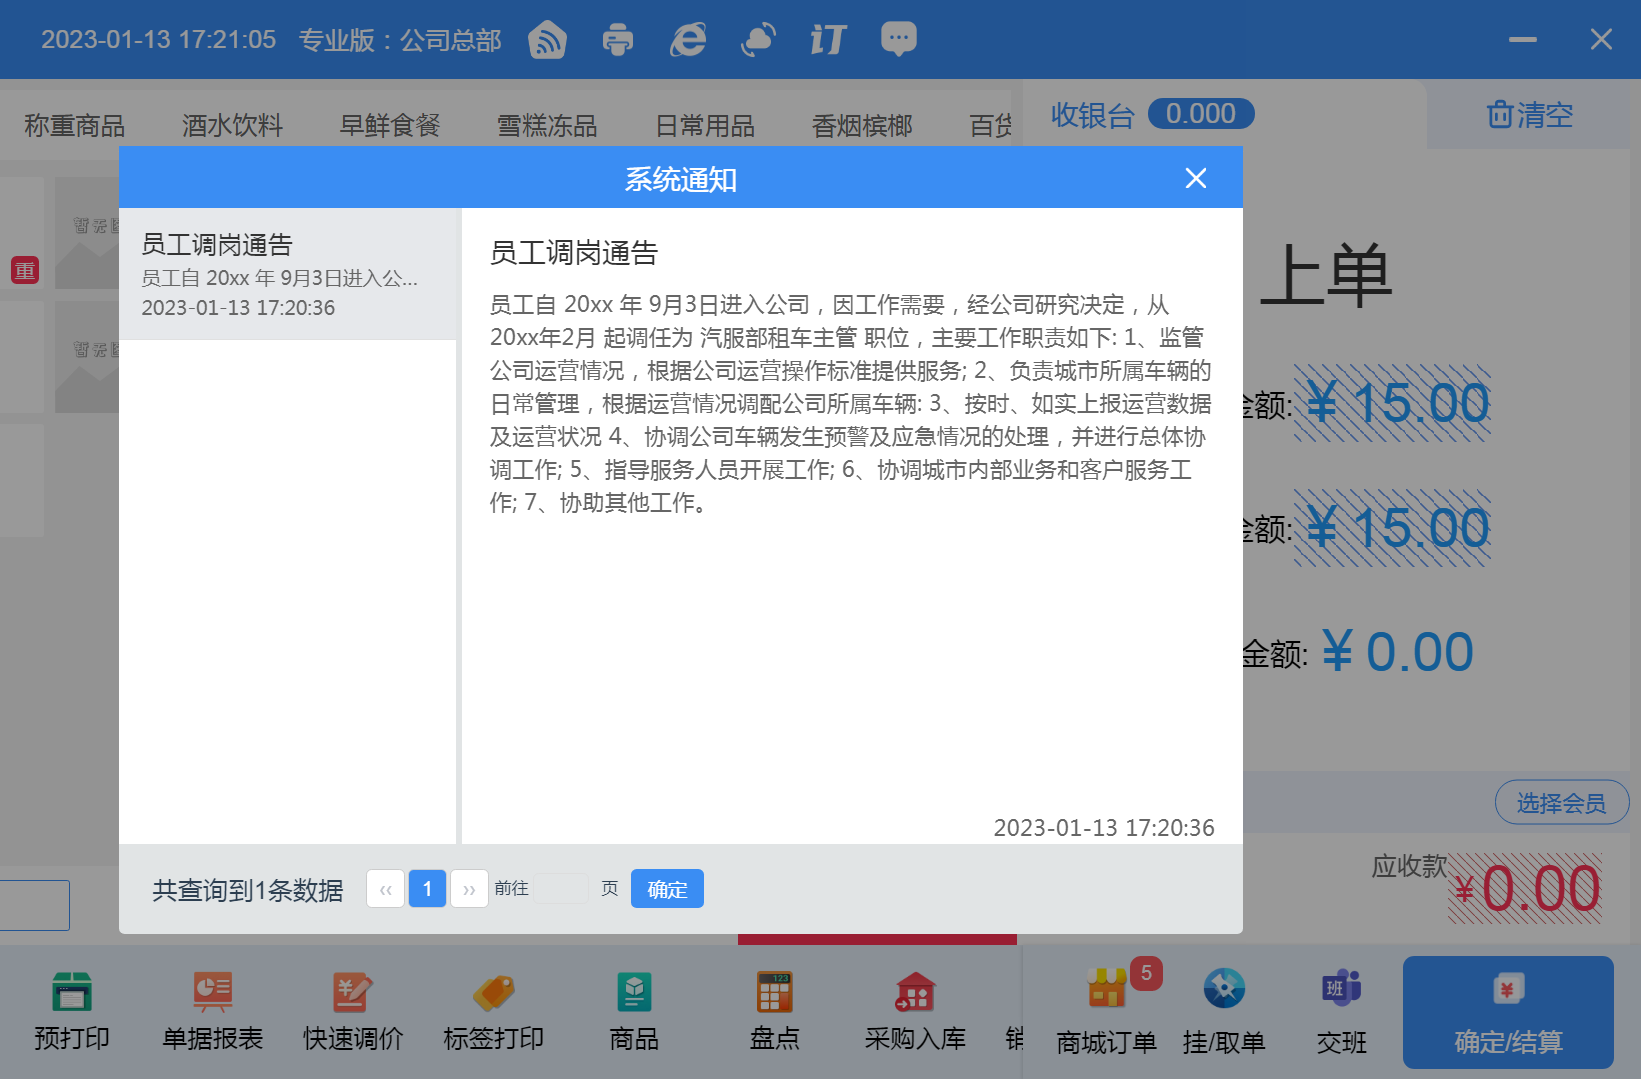Click the RSS feed icon in title bar
This screenshot has height=1079, width=1641.
click(x=547, y=40)
